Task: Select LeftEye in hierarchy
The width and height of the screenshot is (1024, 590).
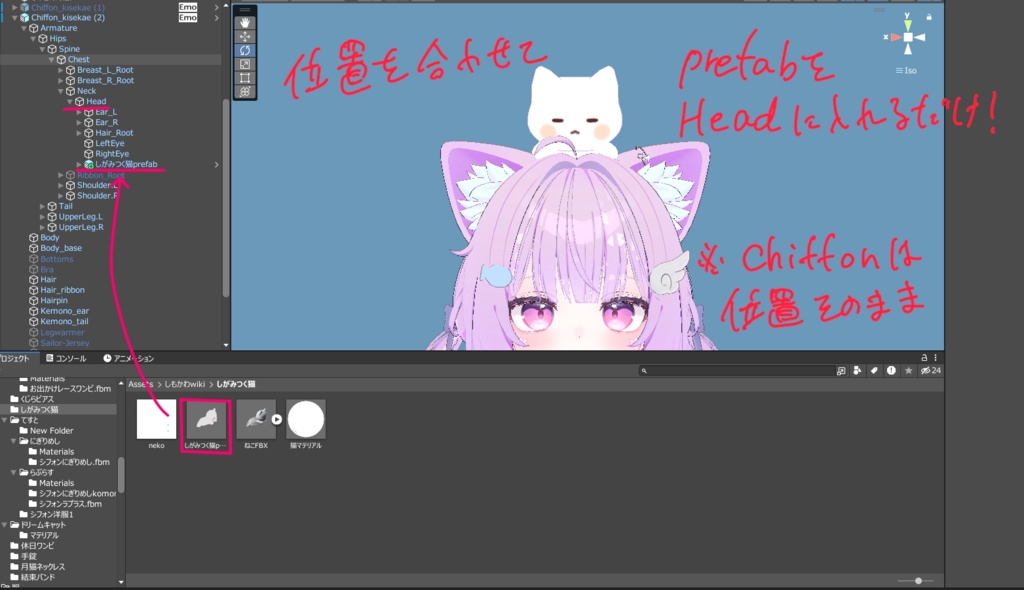Action: tap(109, 143)
